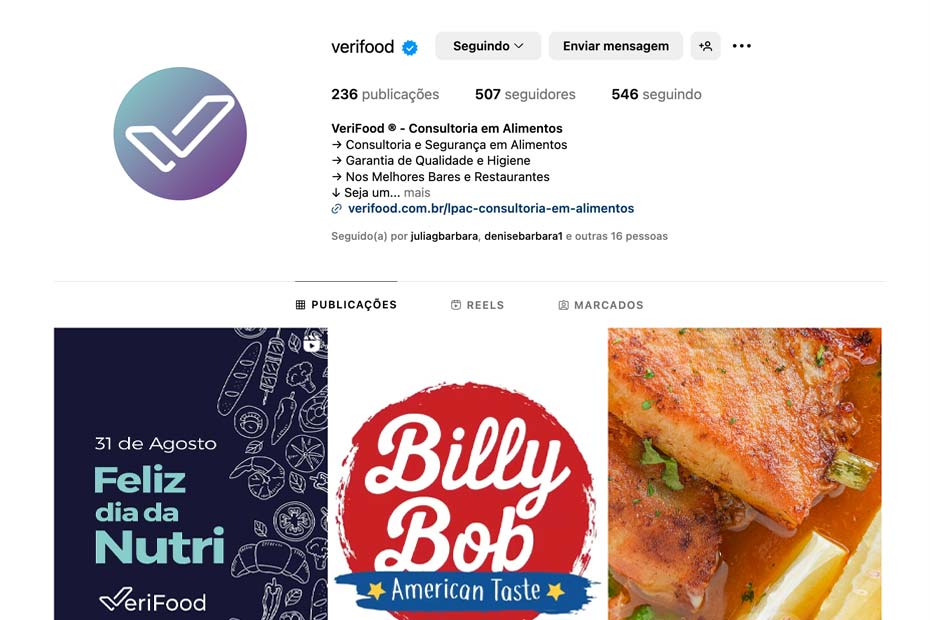This screenshot has width=930, height=620.
Task: Click the grid icon beside Publicações
Action: (301, 305)
